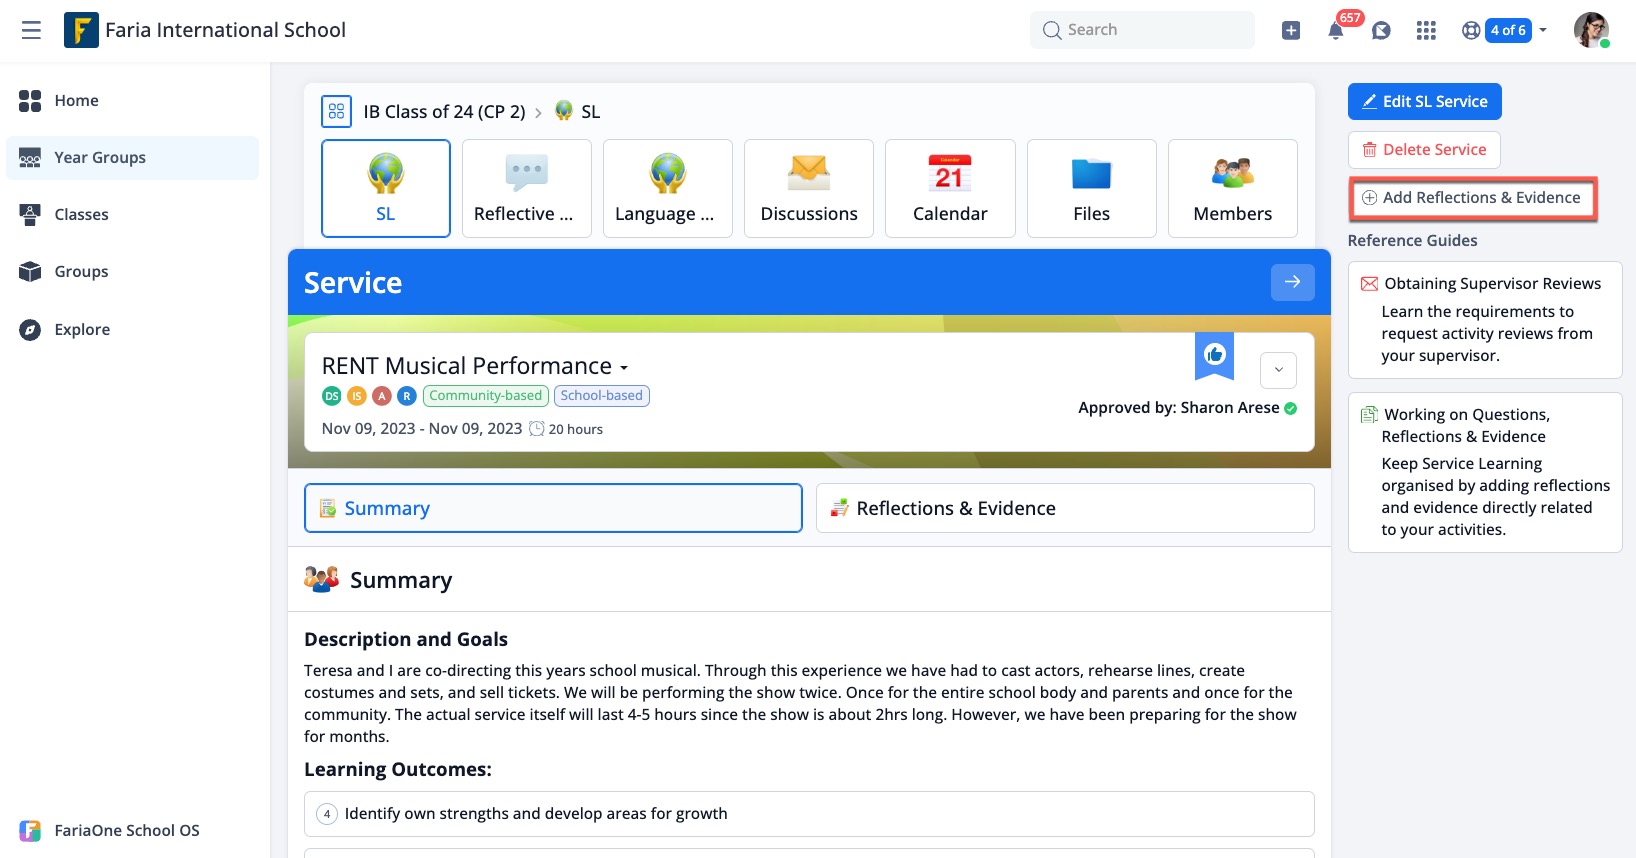The width and height of the screenshot is (1636, 858).
Task: Go to Year Groups in sidebar
Action: click(100, 158)
